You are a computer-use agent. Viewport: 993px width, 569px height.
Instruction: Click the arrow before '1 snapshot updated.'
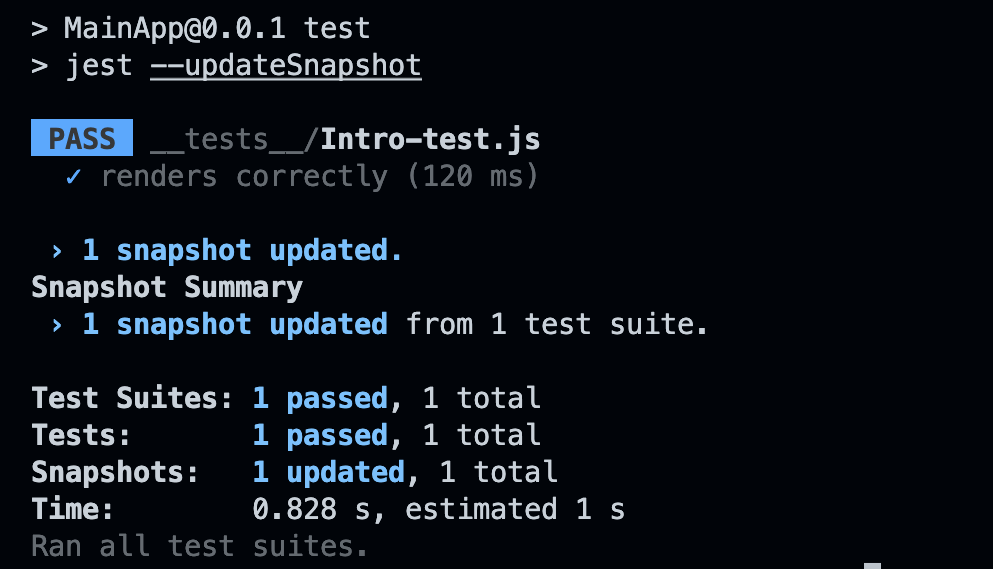(x=57, y=252)
